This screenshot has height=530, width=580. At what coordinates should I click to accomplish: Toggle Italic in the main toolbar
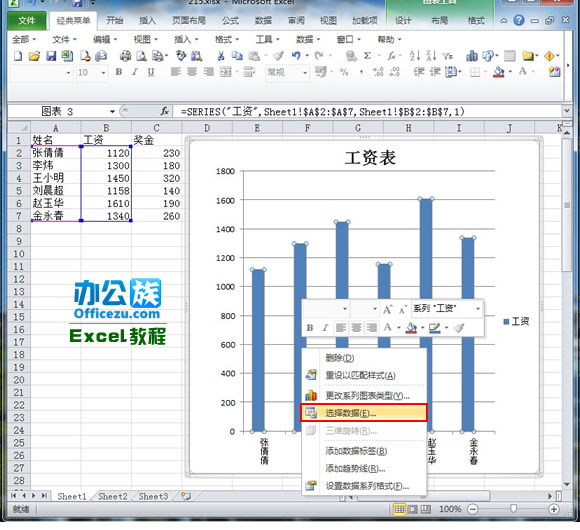tap(135, 72)
